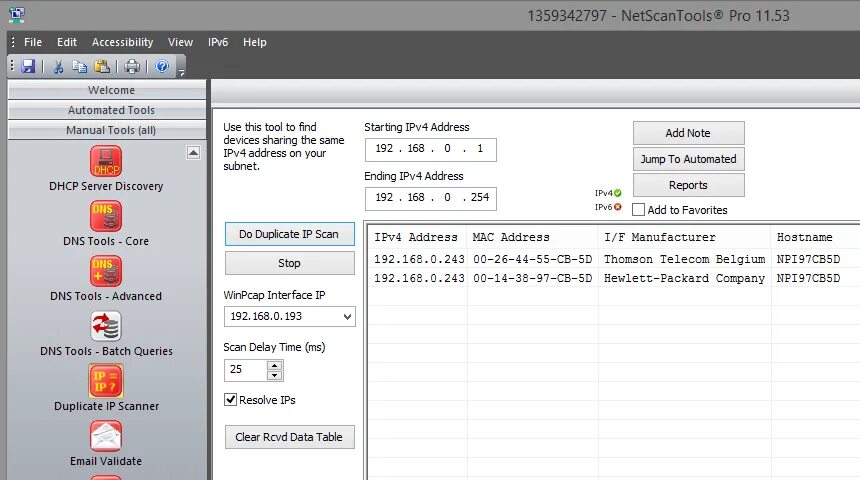
Task: Click the Cut scissors toolbar icon
Action: pos(58,67)
